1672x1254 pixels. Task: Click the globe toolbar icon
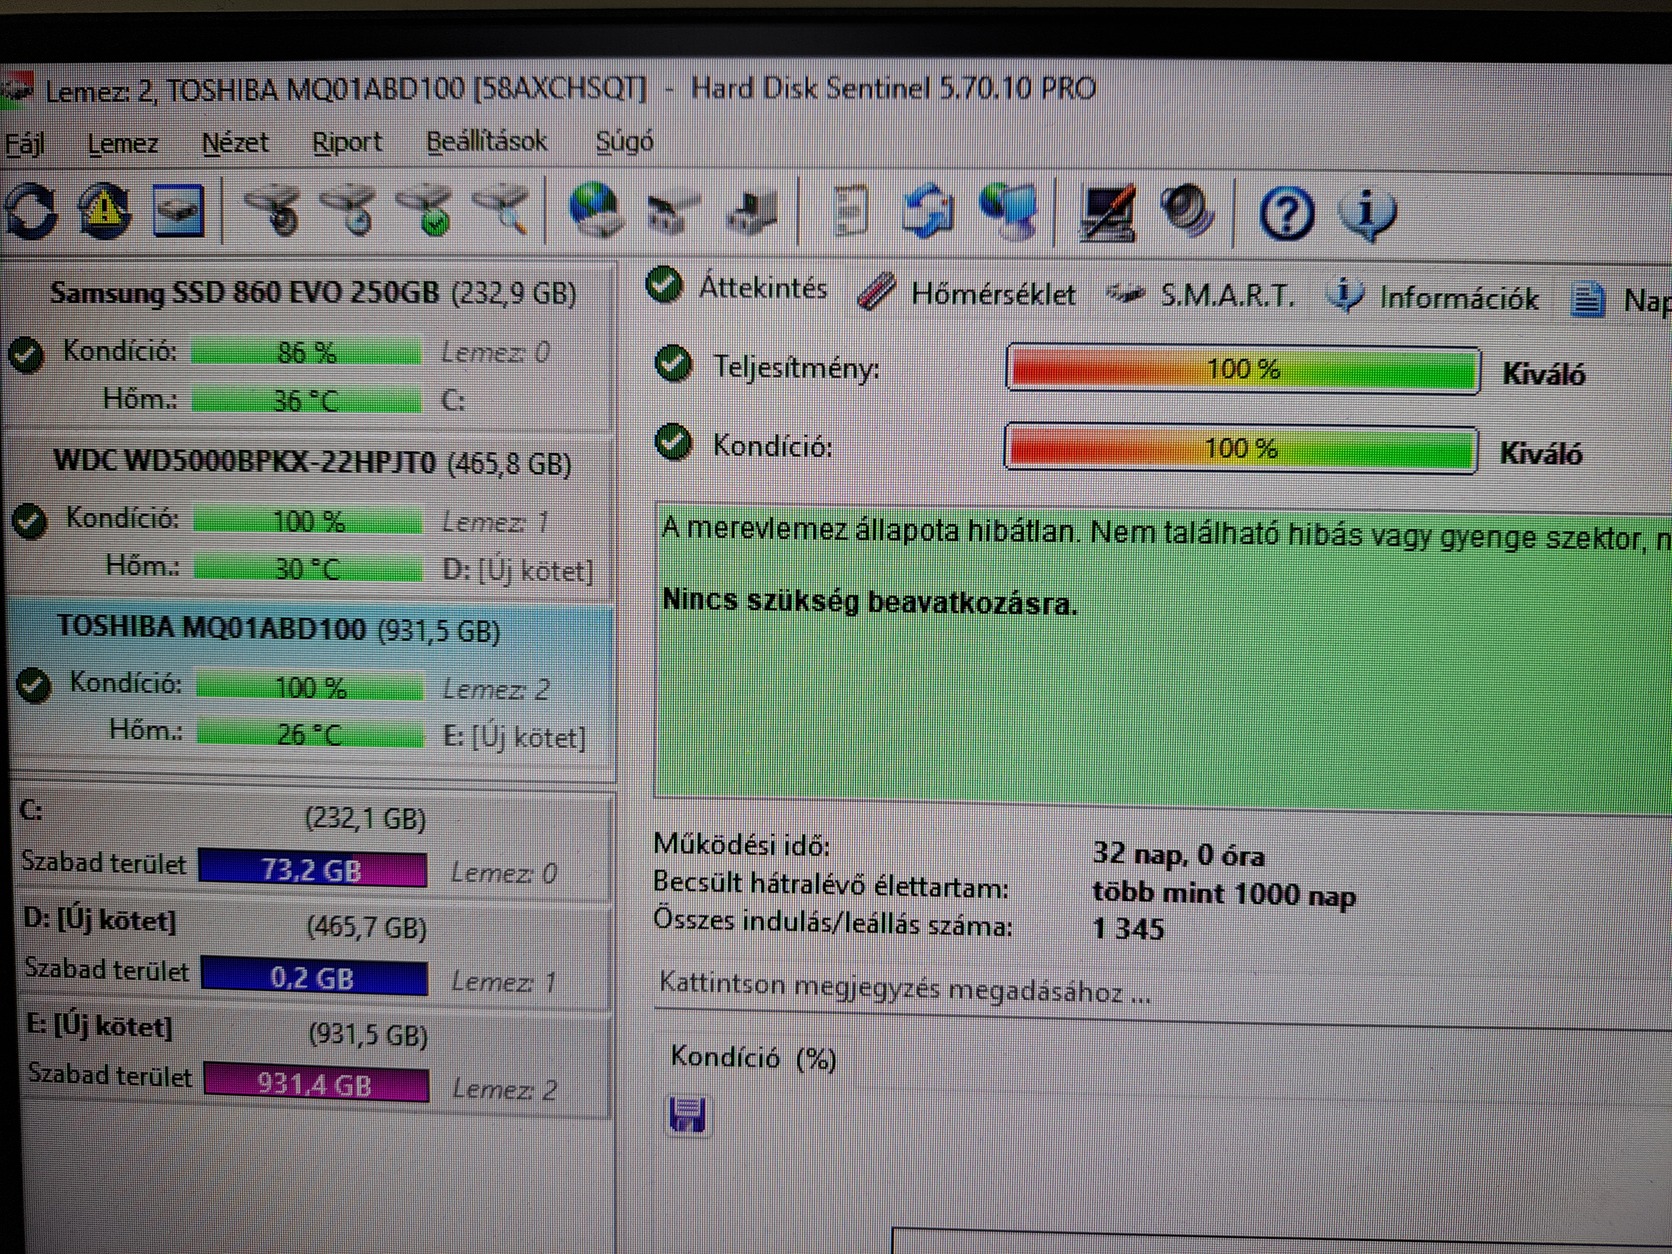point(596,210)
